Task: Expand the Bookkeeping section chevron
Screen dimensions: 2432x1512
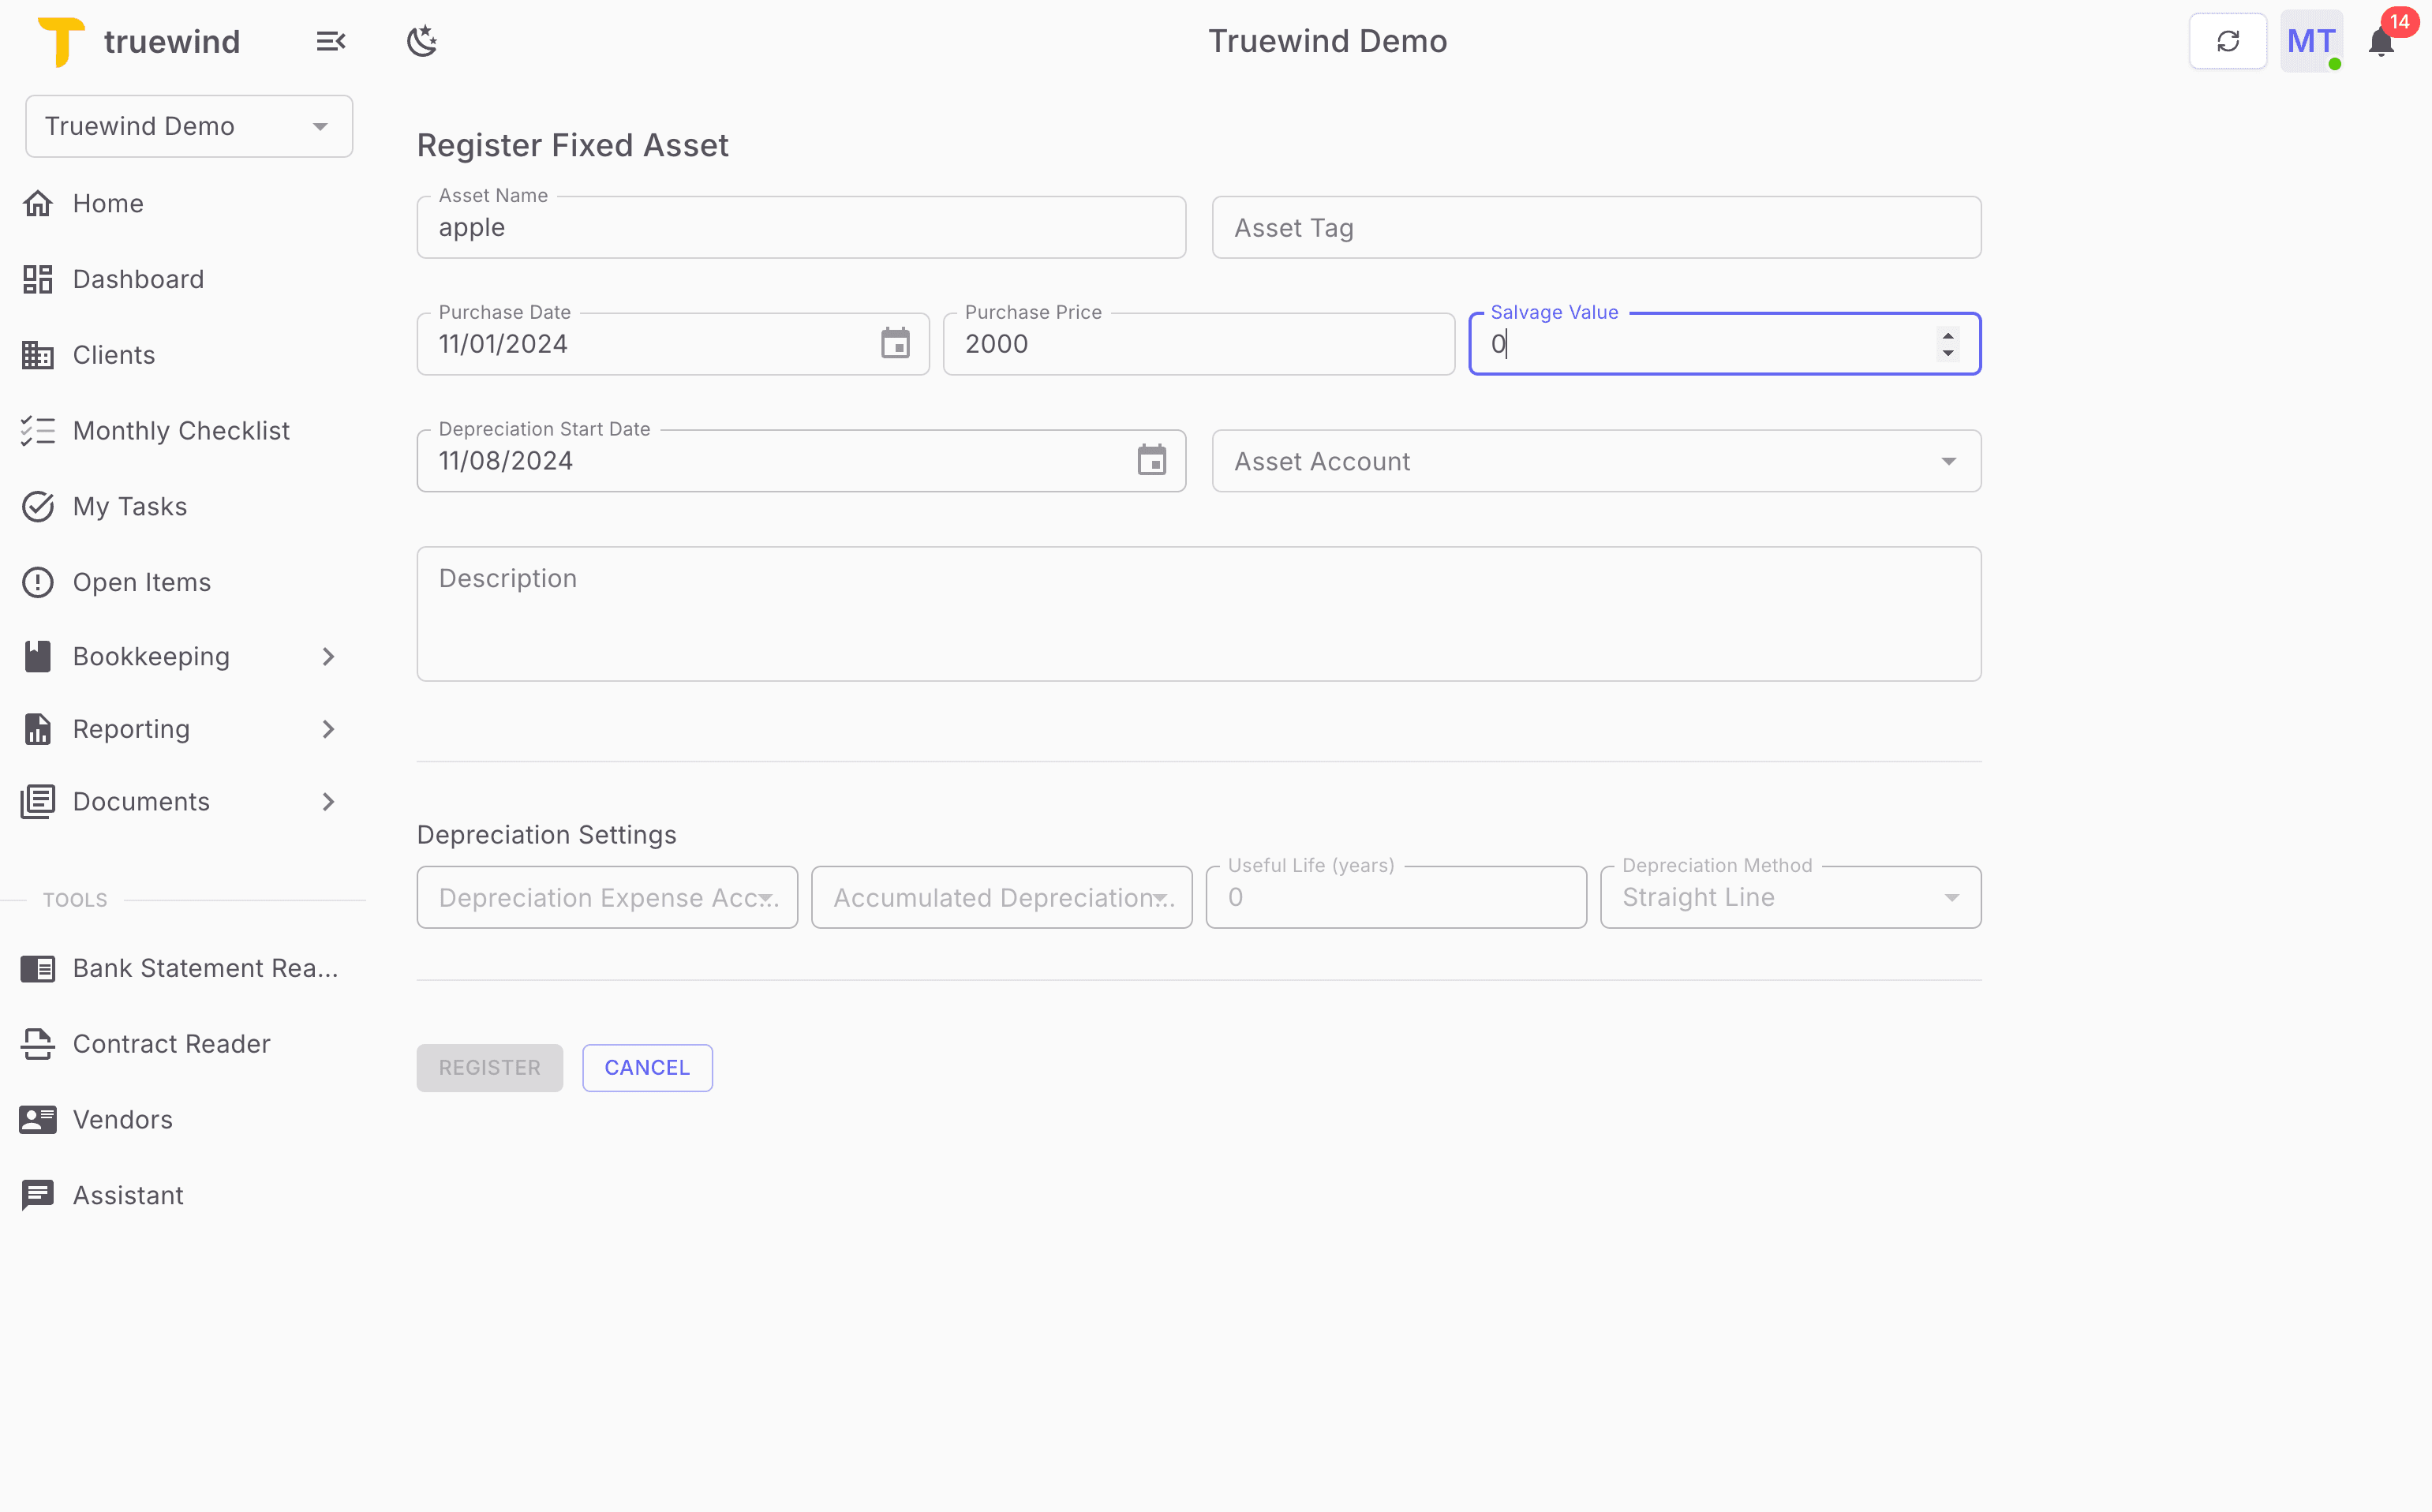Action: pos(328,656)
